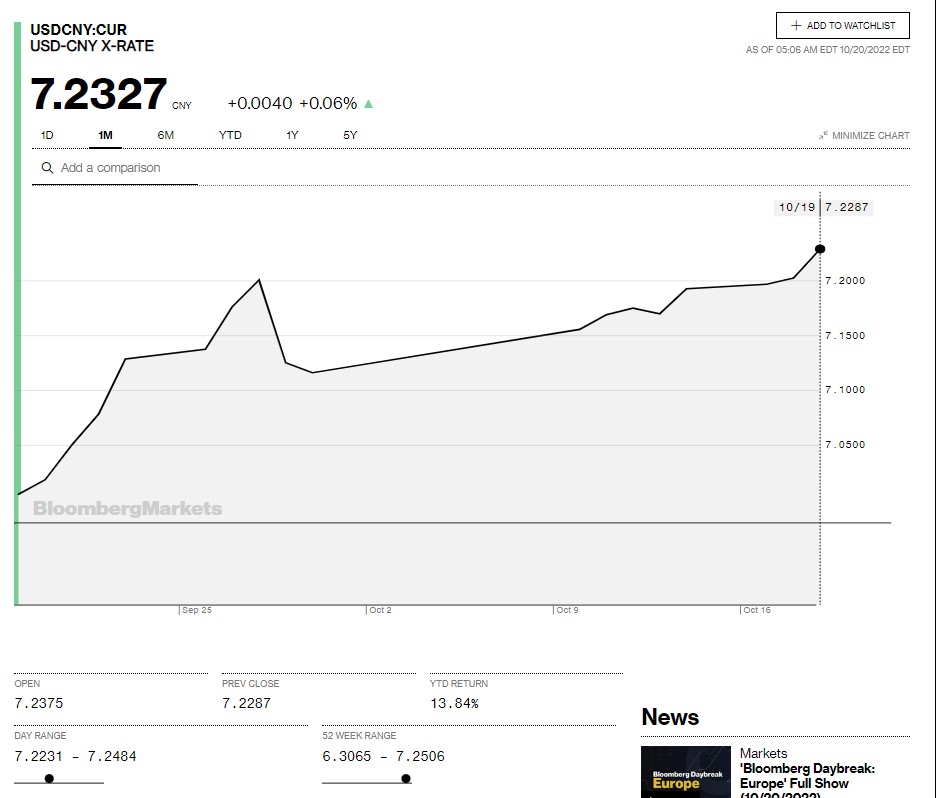Click the News section heading
Image resolution: width=937 pixels, height=798 pixels.
click(x=670, y=717)
